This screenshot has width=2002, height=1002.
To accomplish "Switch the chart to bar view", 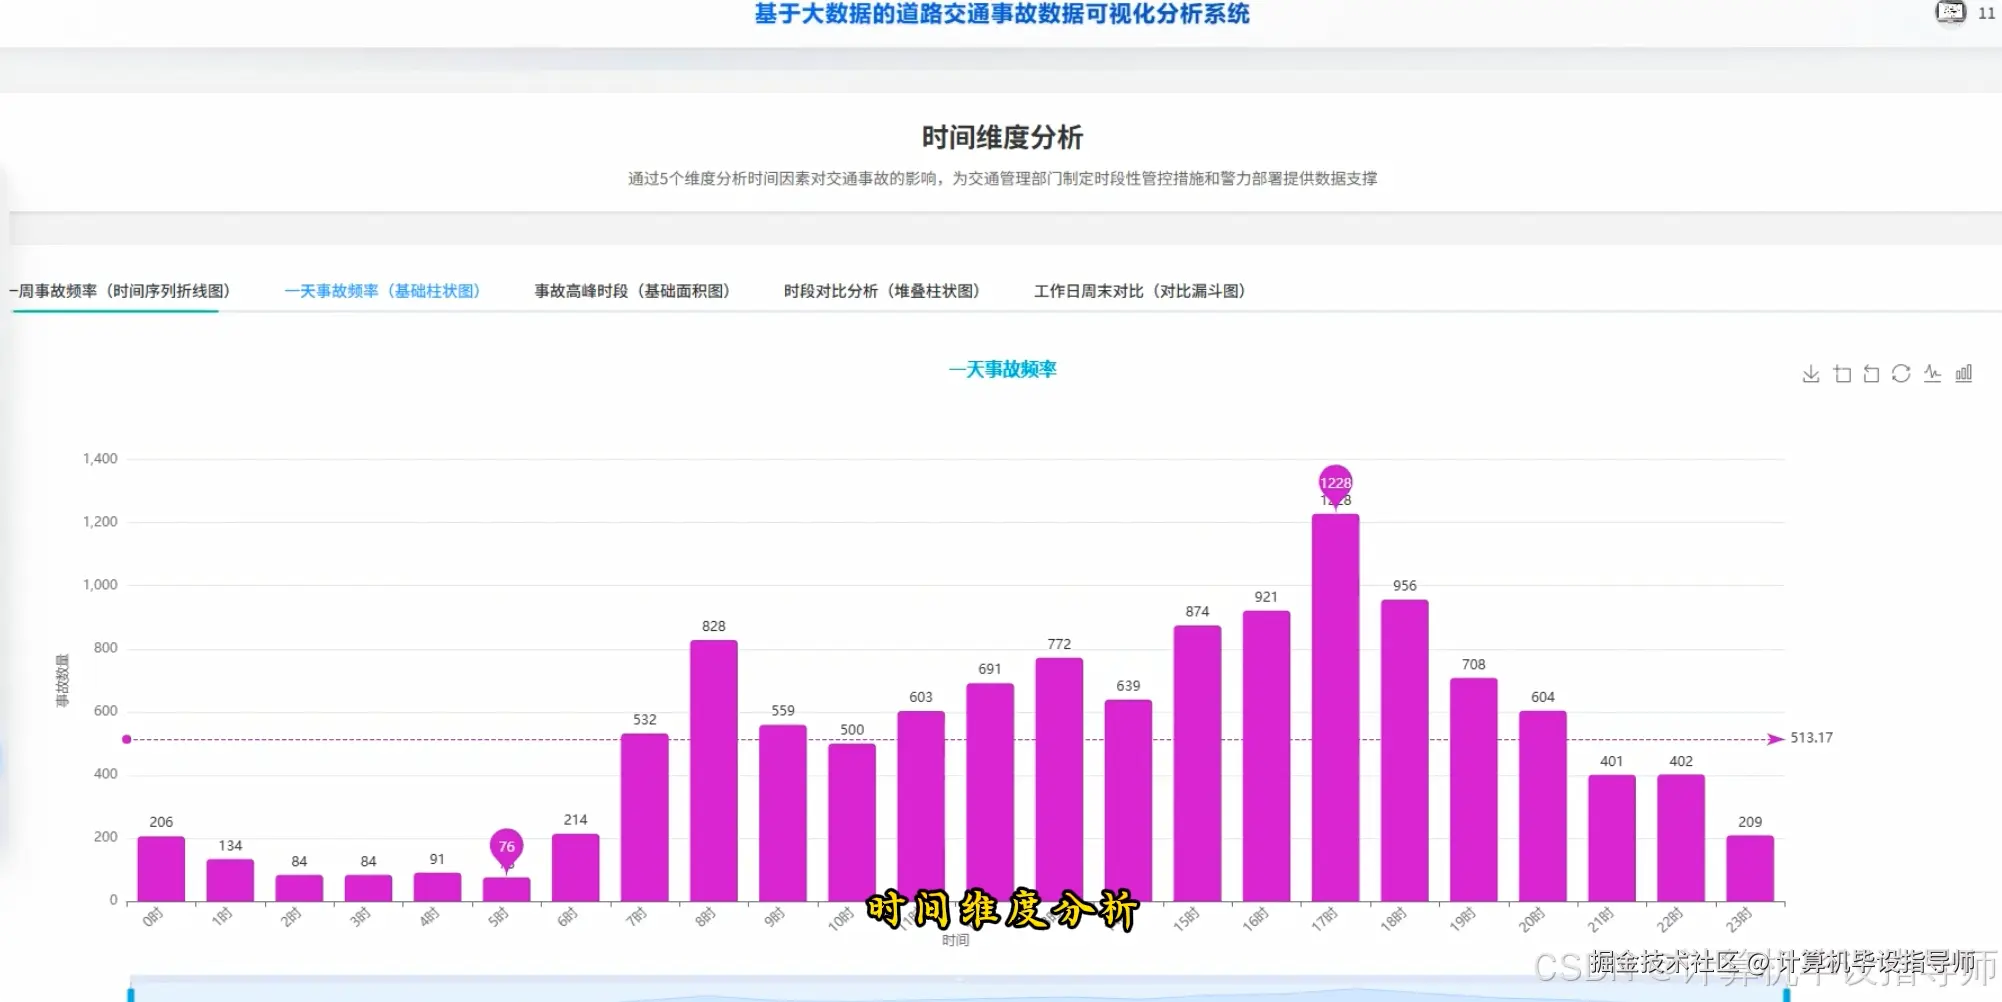I will point(1963,373).
